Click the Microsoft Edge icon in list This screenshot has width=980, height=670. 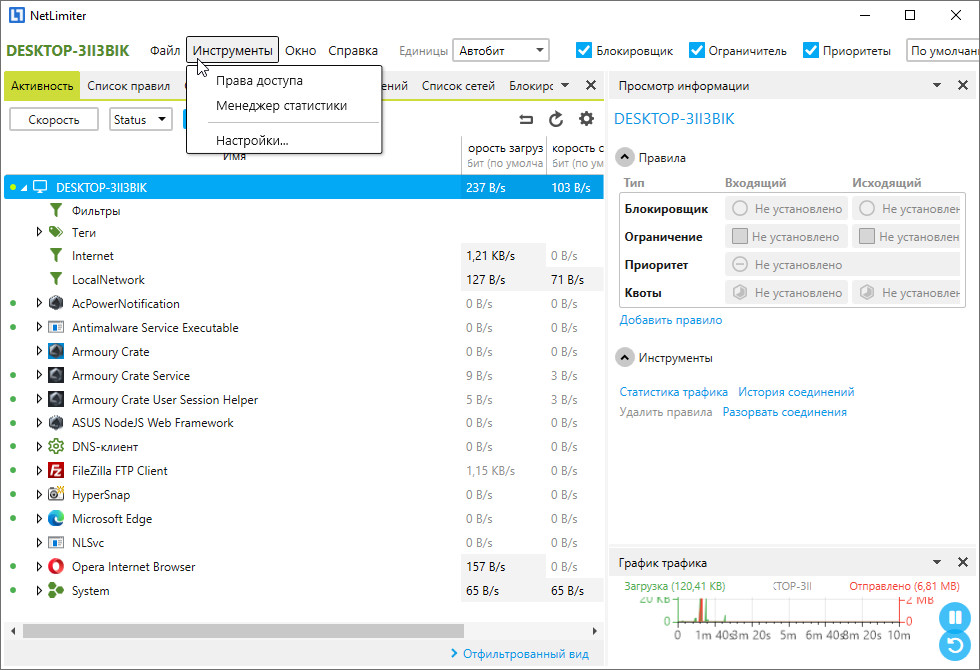(x=56, y=519)
